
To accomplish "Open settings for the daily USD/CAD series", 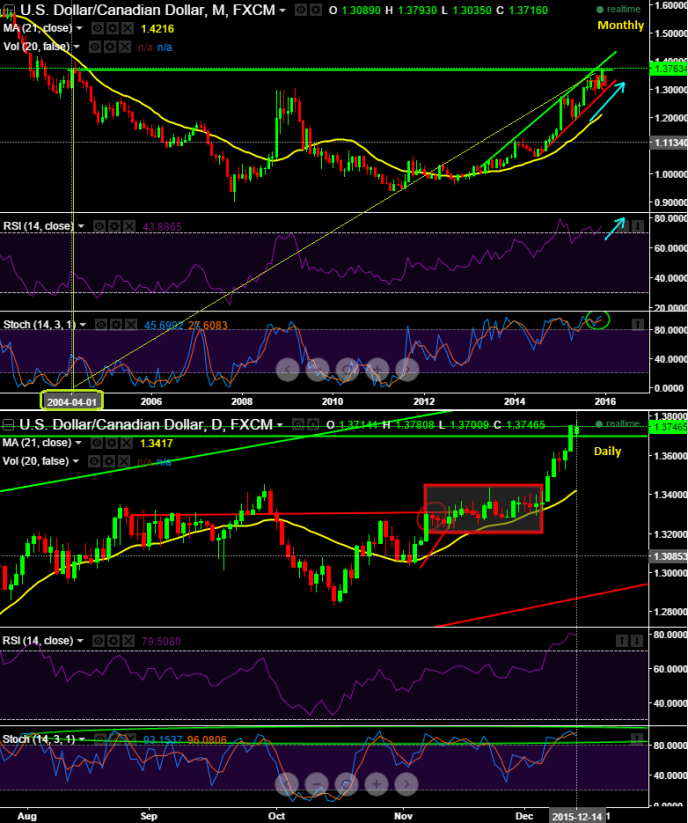I will pyautogui.click(x=312, y=424).
